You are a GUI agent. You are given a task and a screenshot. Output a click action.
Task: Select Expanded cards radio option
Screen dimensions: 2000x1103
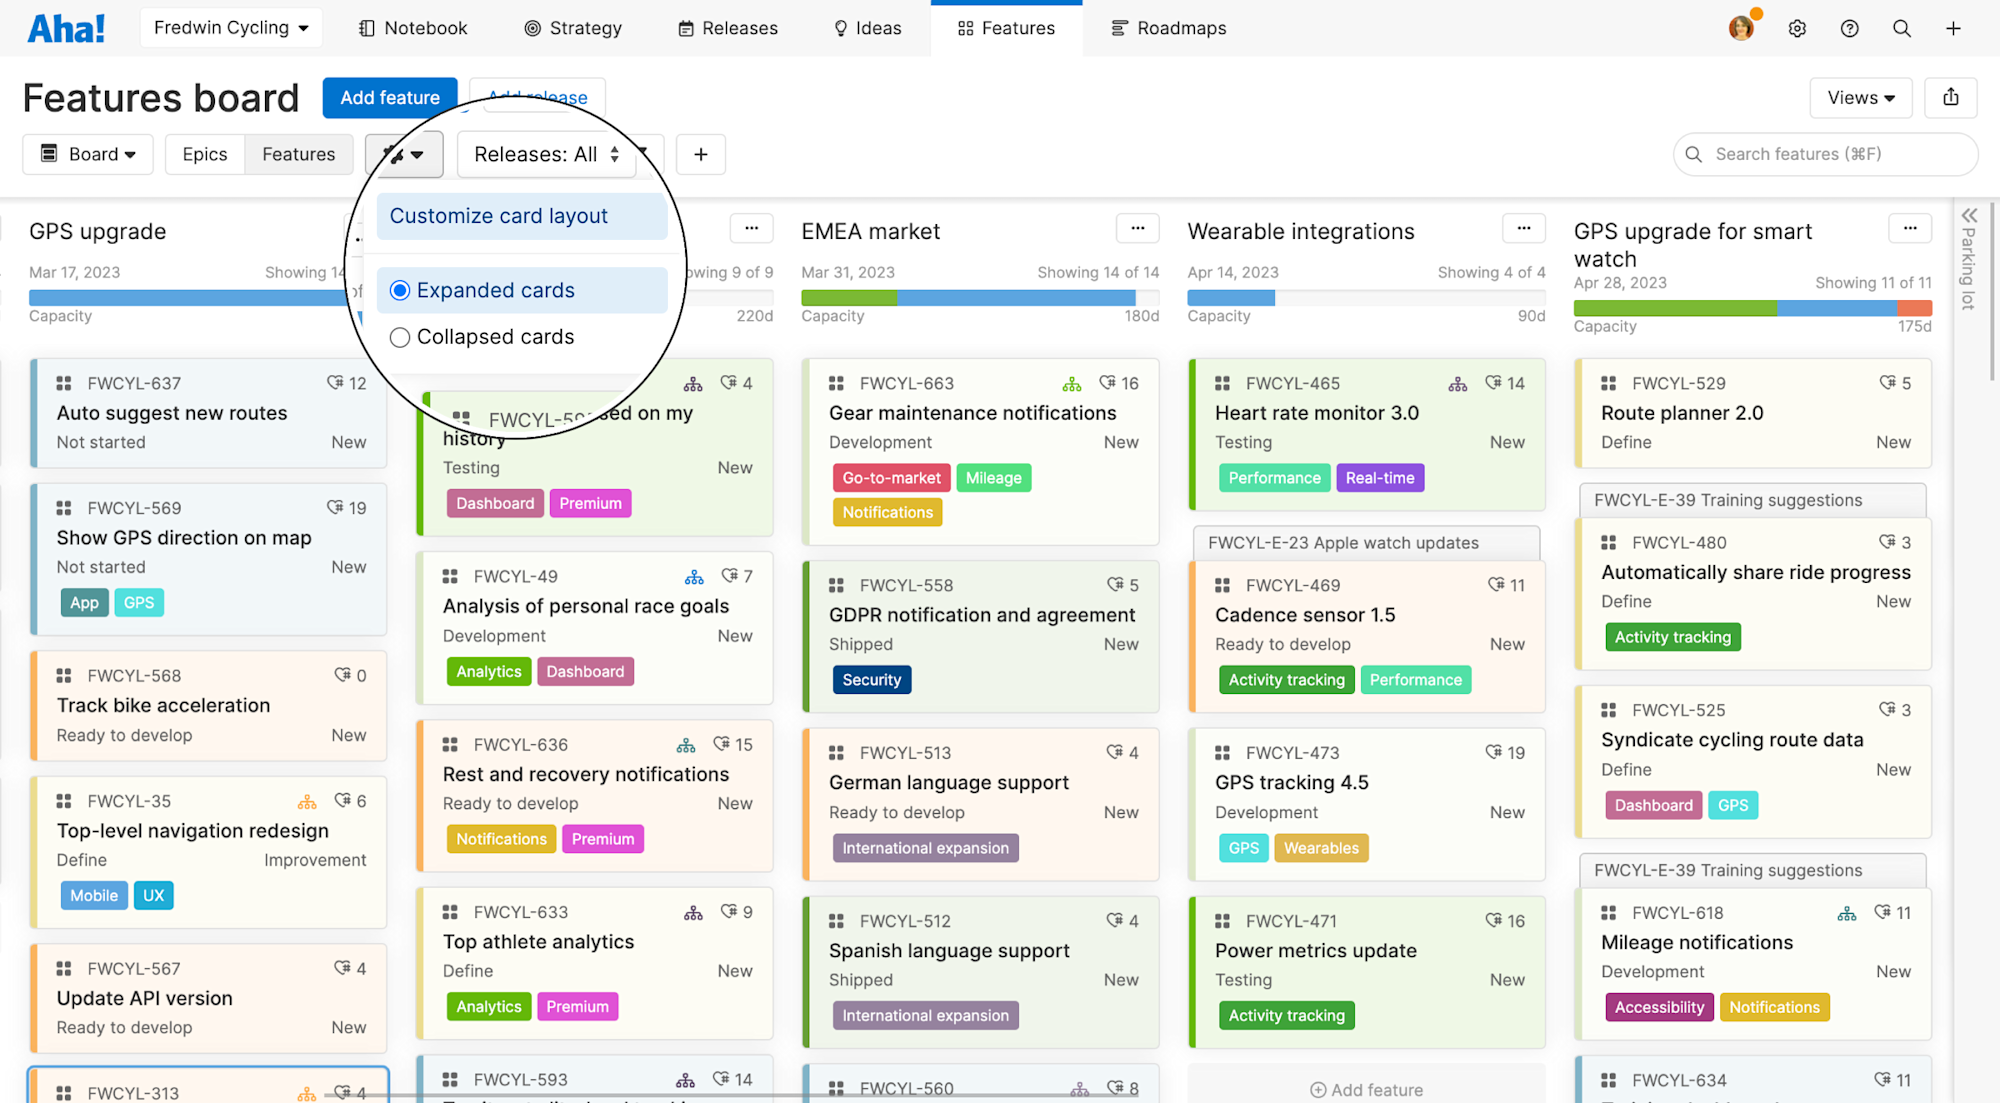(x=400, y=290)
